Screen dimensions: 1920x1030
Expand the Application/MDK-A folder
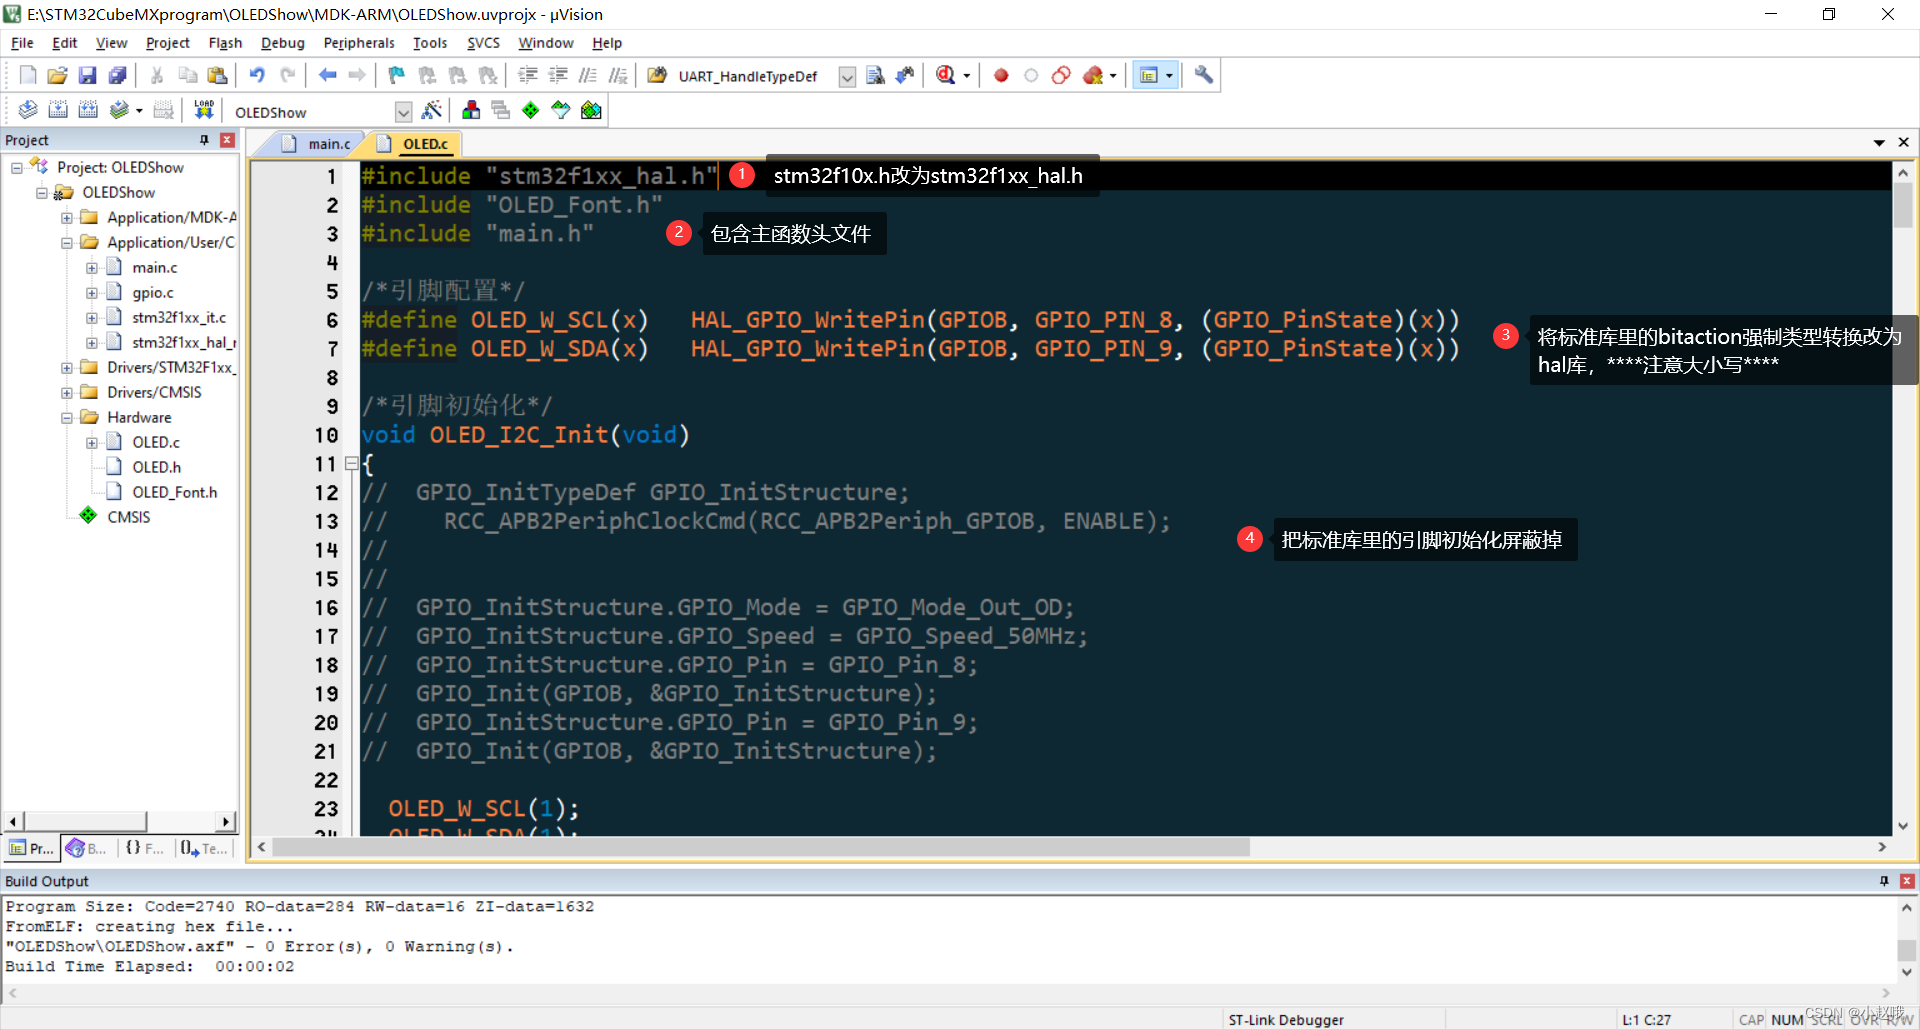pos(67,218)
